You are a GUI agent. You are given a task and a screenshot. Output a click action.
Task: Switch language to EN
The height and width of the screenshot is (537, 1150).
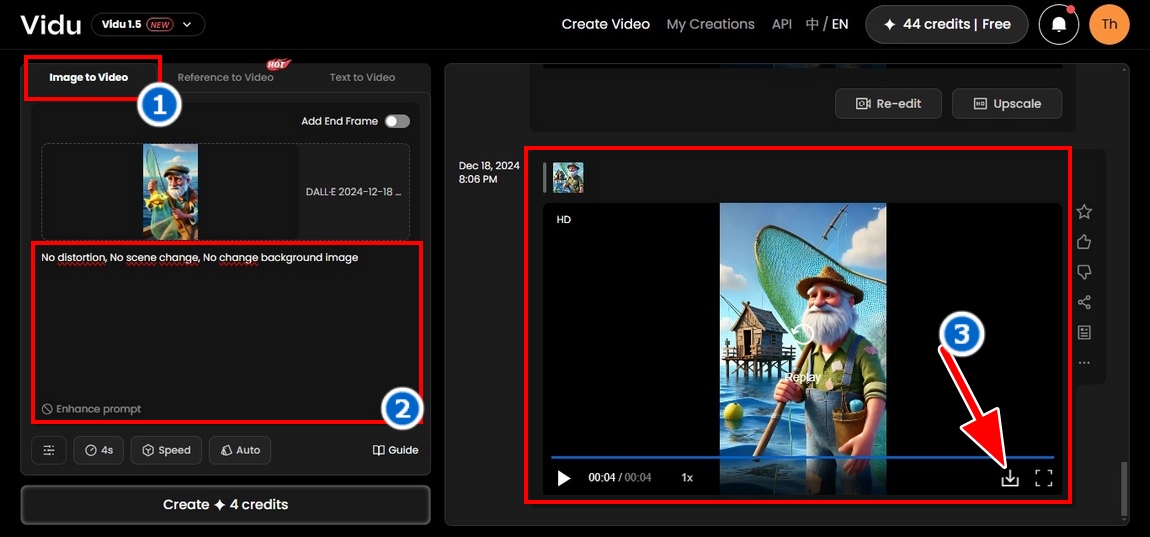tap(840, 24)
